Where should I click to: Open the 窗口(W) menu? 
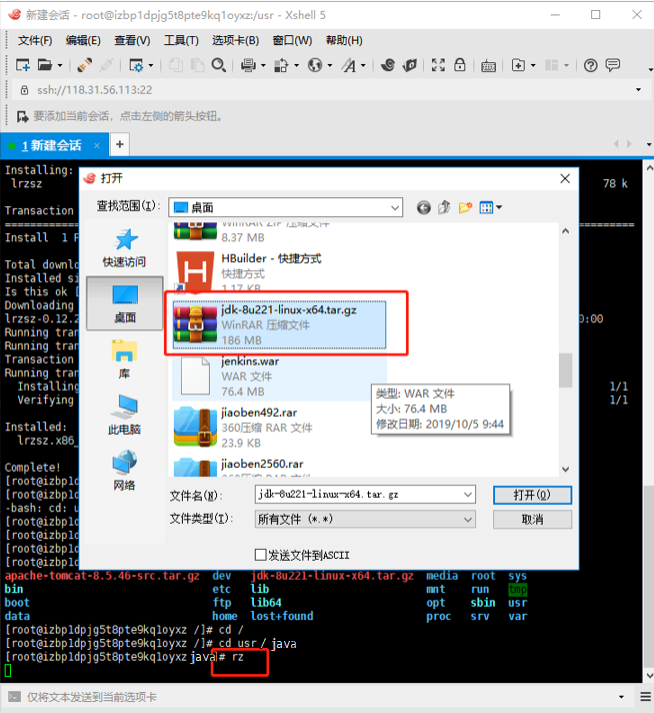pos(292,40)
